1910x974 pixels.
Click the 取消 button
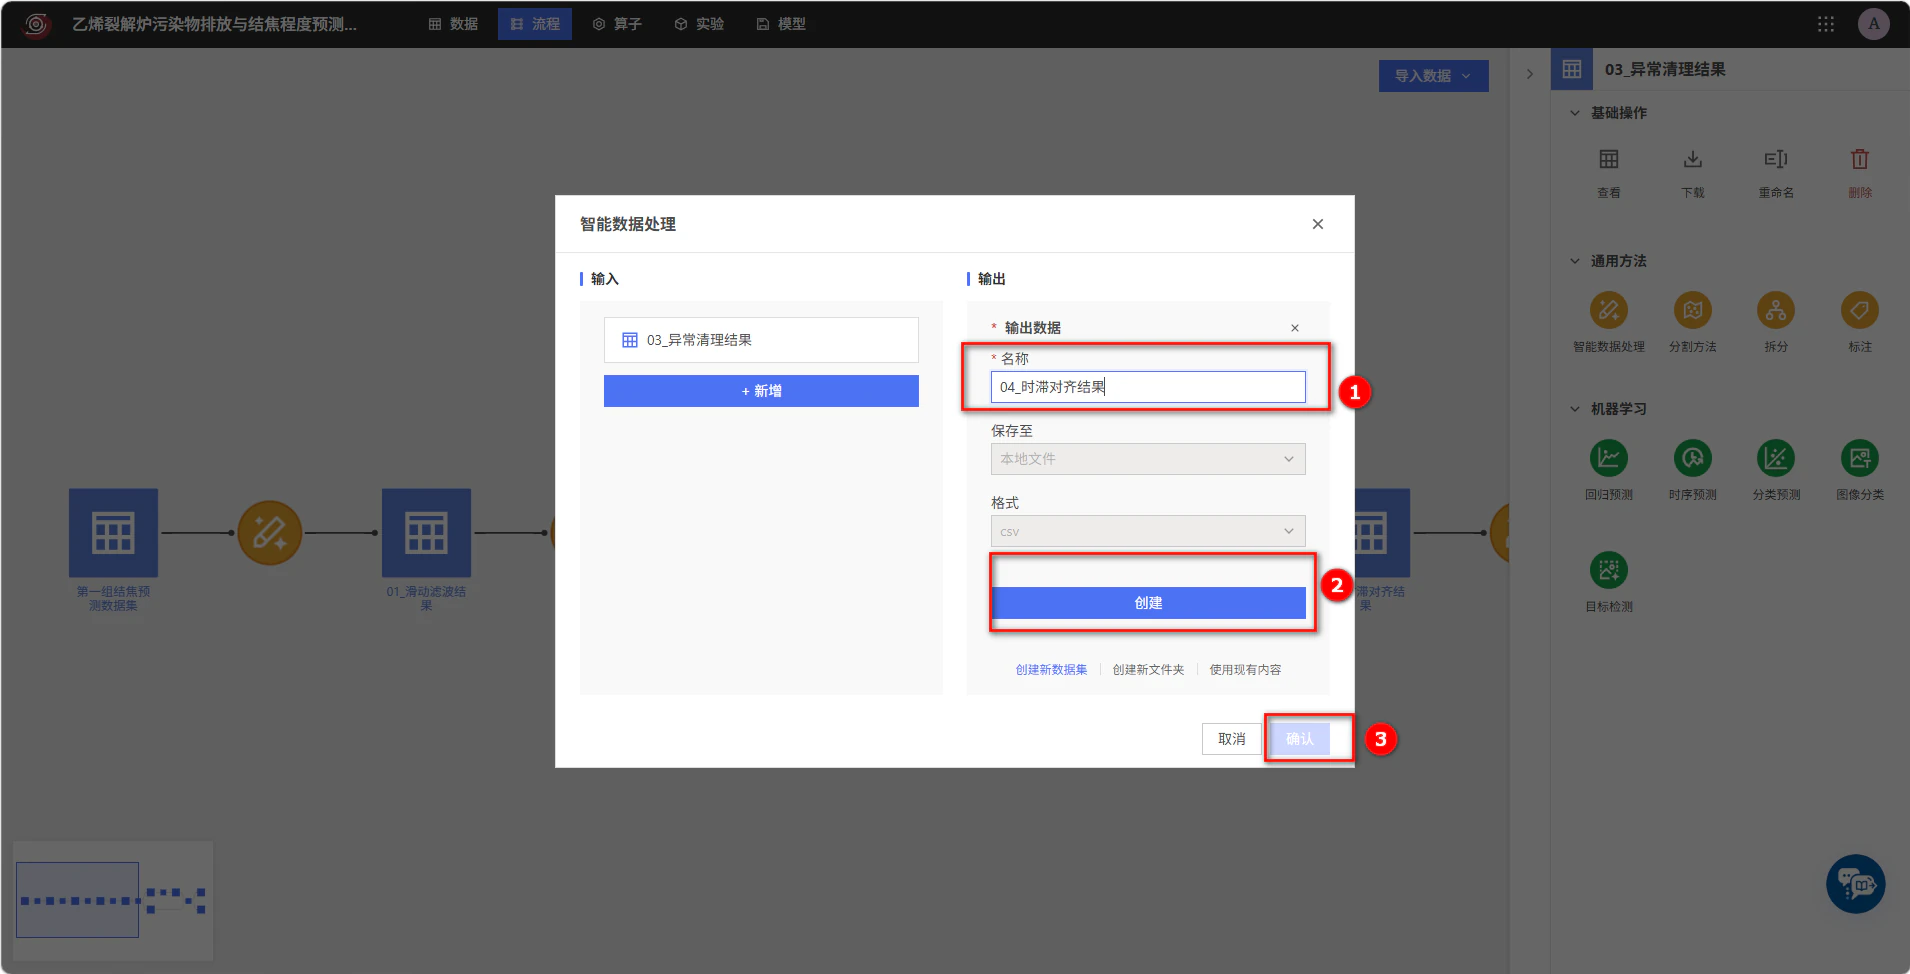tap(1231, 739)
